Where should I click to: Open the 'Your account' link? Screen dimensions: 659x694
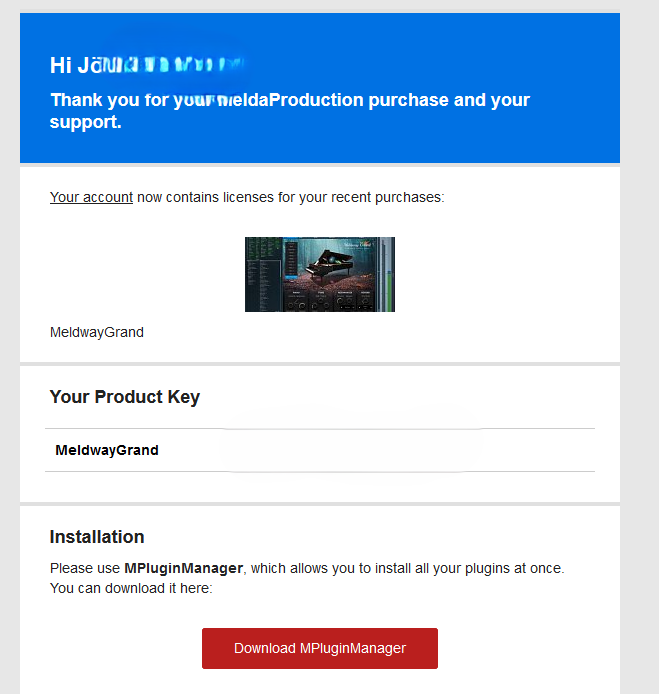click(x=91, y=197)
